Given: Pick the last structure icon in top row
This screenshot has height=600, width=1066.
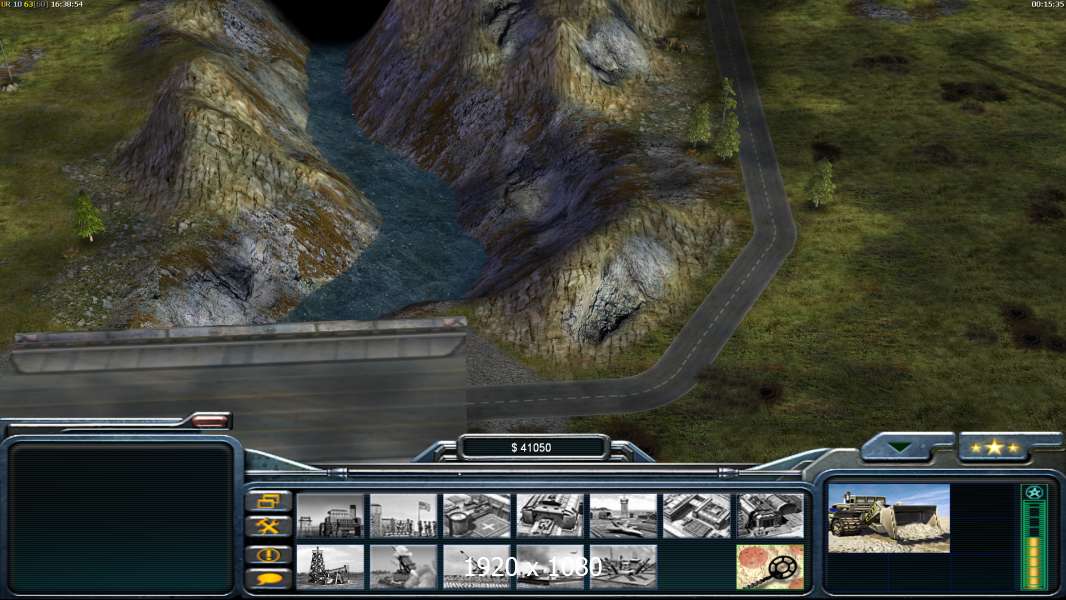Looking at the screenshot, I should click(x=770, y=515).
